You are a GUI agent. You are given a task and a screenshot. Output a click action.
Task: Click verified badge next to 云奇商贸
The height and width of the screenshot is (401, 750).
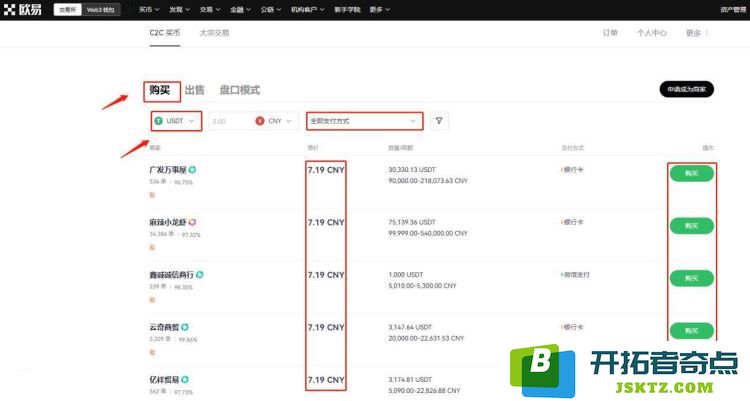coord(185,327)
